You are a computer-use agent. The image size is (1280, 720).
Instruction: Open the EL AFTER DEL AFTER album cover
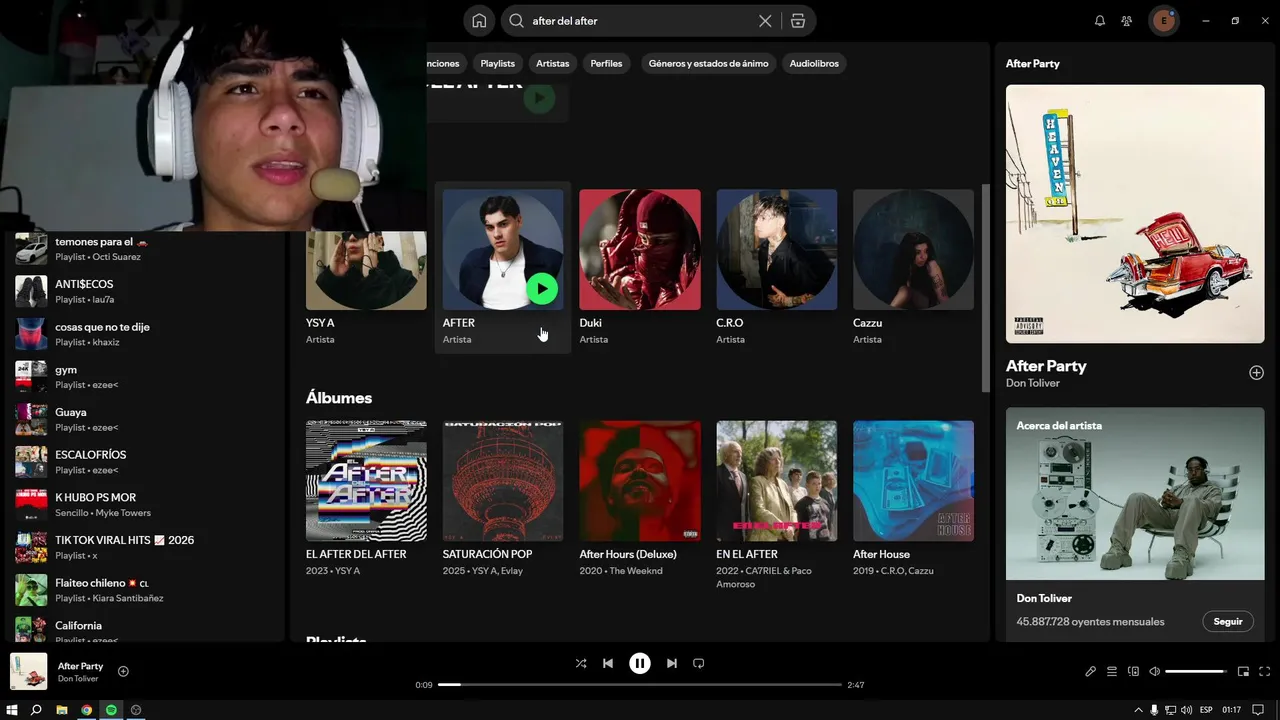click(366, 481)
